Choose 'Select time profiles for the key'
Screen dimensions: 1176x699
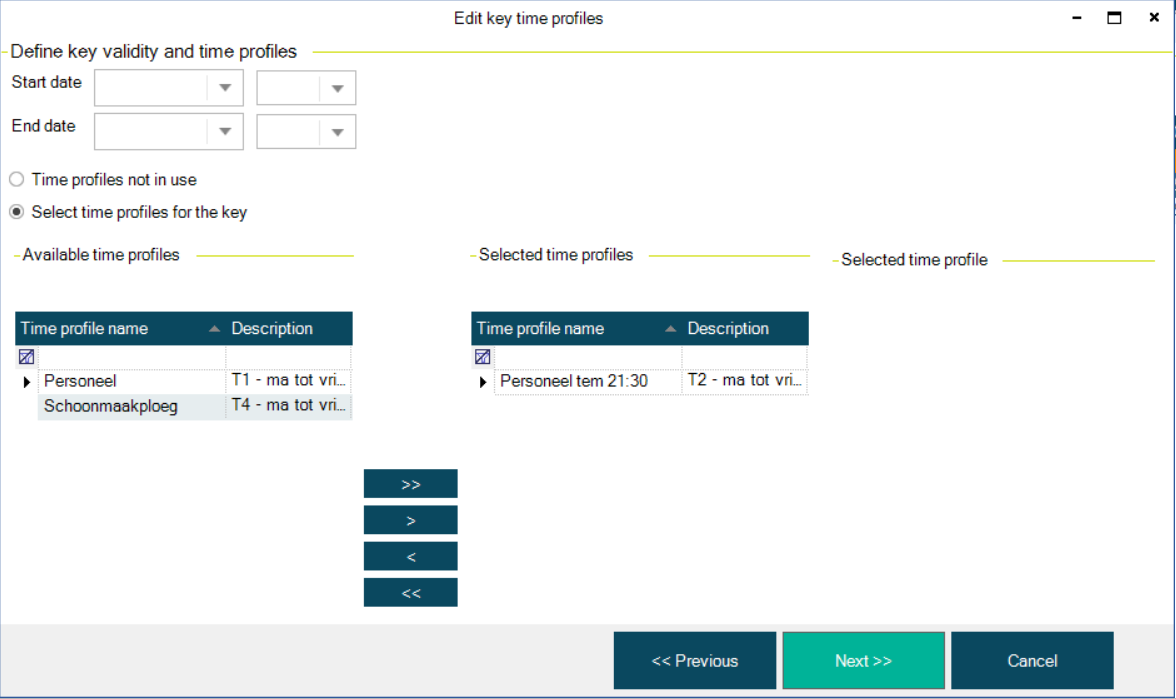point(17,212)
